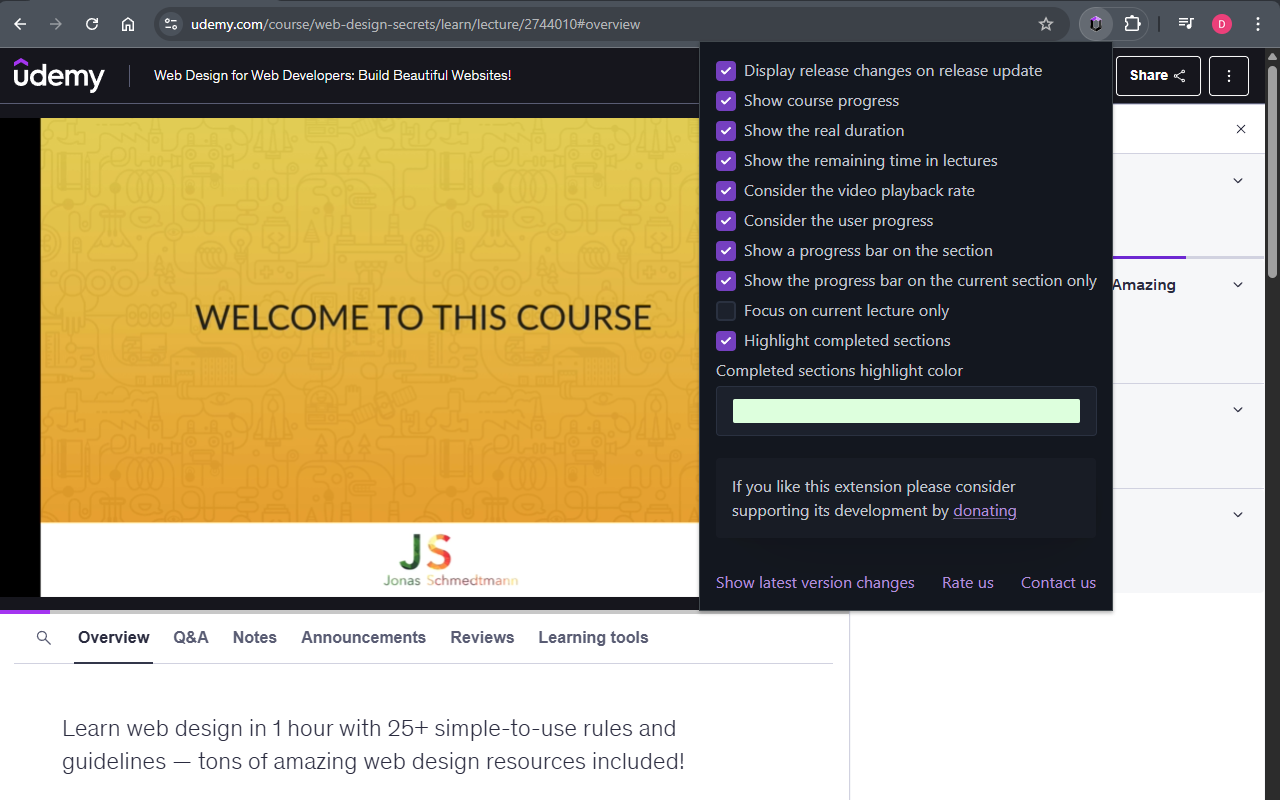Screen dimensions: 1280x800
Task: Close the course content sidebar
Action: point(1241,129)
